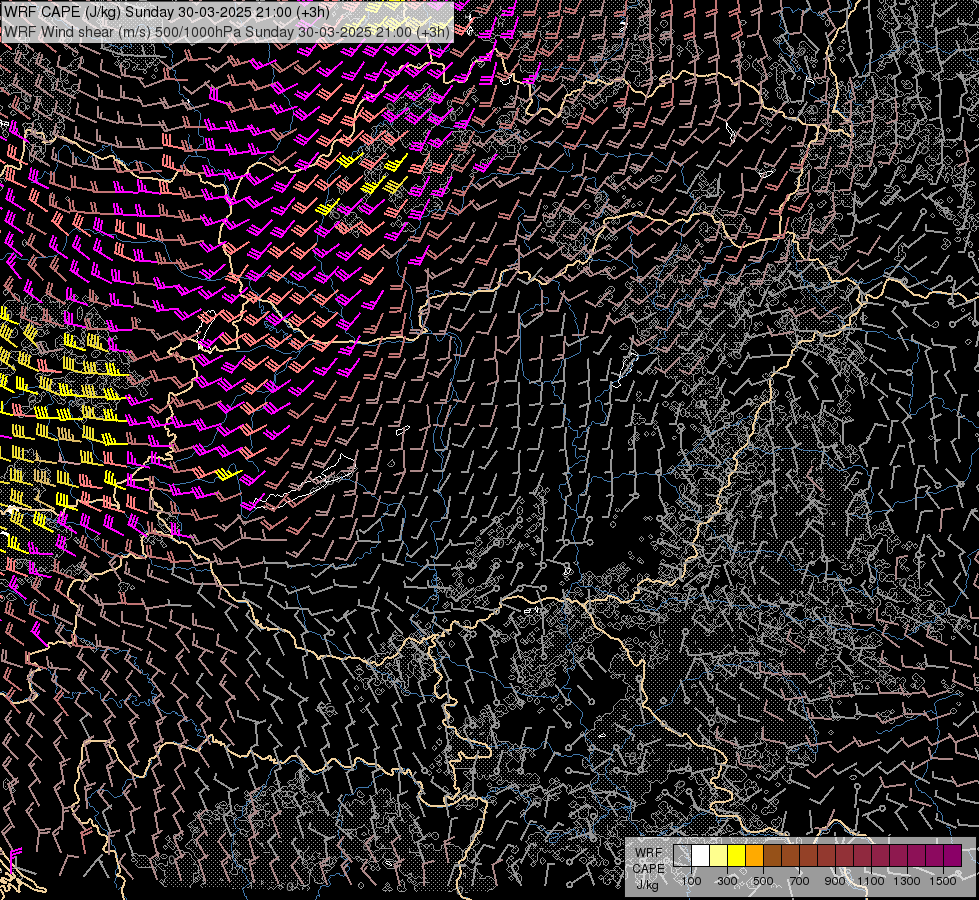Select the 1300–1400 legend swatch
This screenshot has width=979, height=900.
tap(917, 856)
